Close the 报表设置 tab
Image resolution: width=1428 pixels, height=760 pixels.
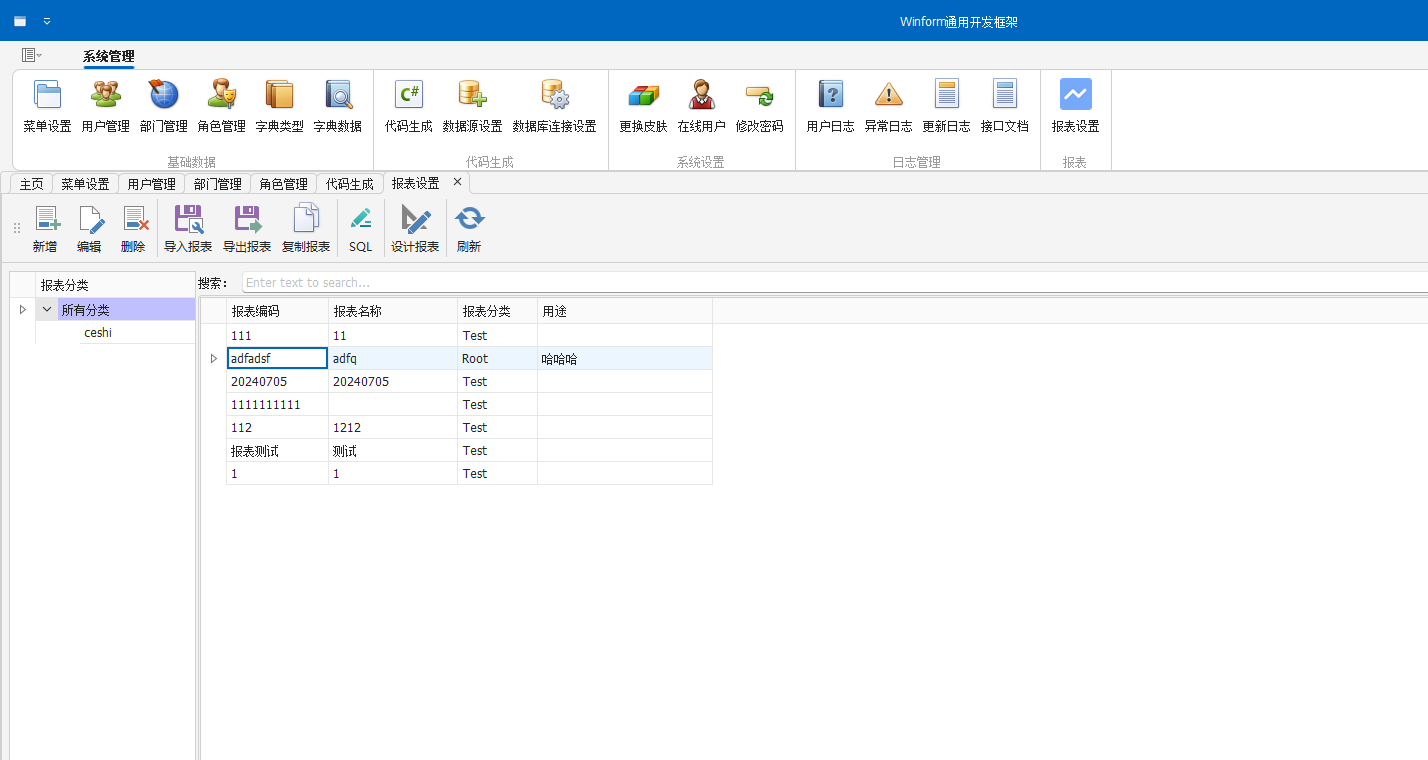457,182
